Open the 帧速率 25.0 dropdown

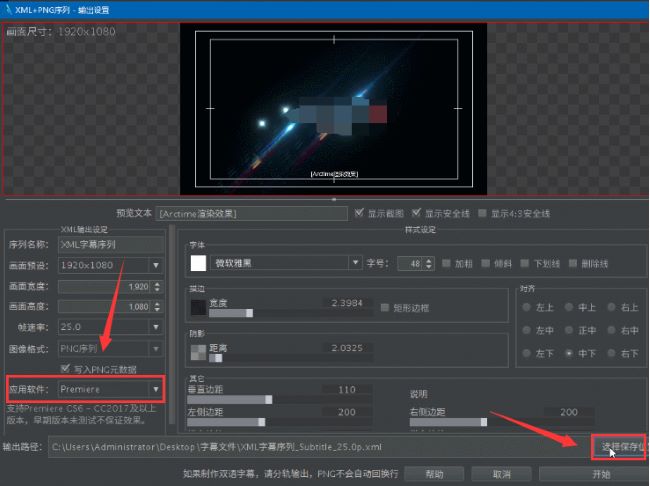tap(110, 327)
